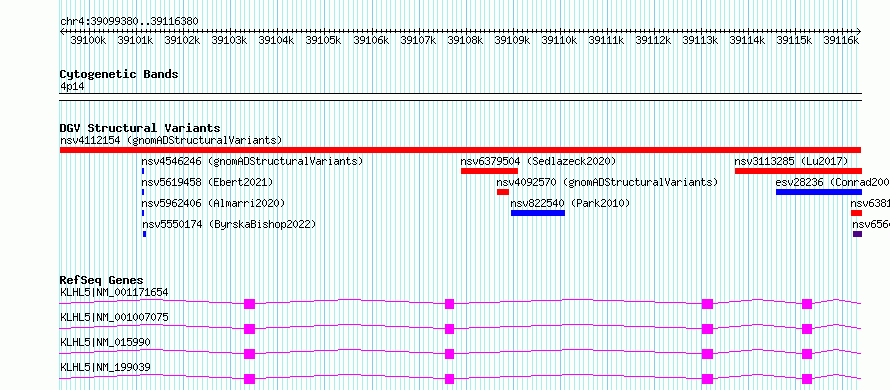Click first exon box of KLHL5|NM_001171654
This screenshot has width=890, height=390.
coord(249,304)
